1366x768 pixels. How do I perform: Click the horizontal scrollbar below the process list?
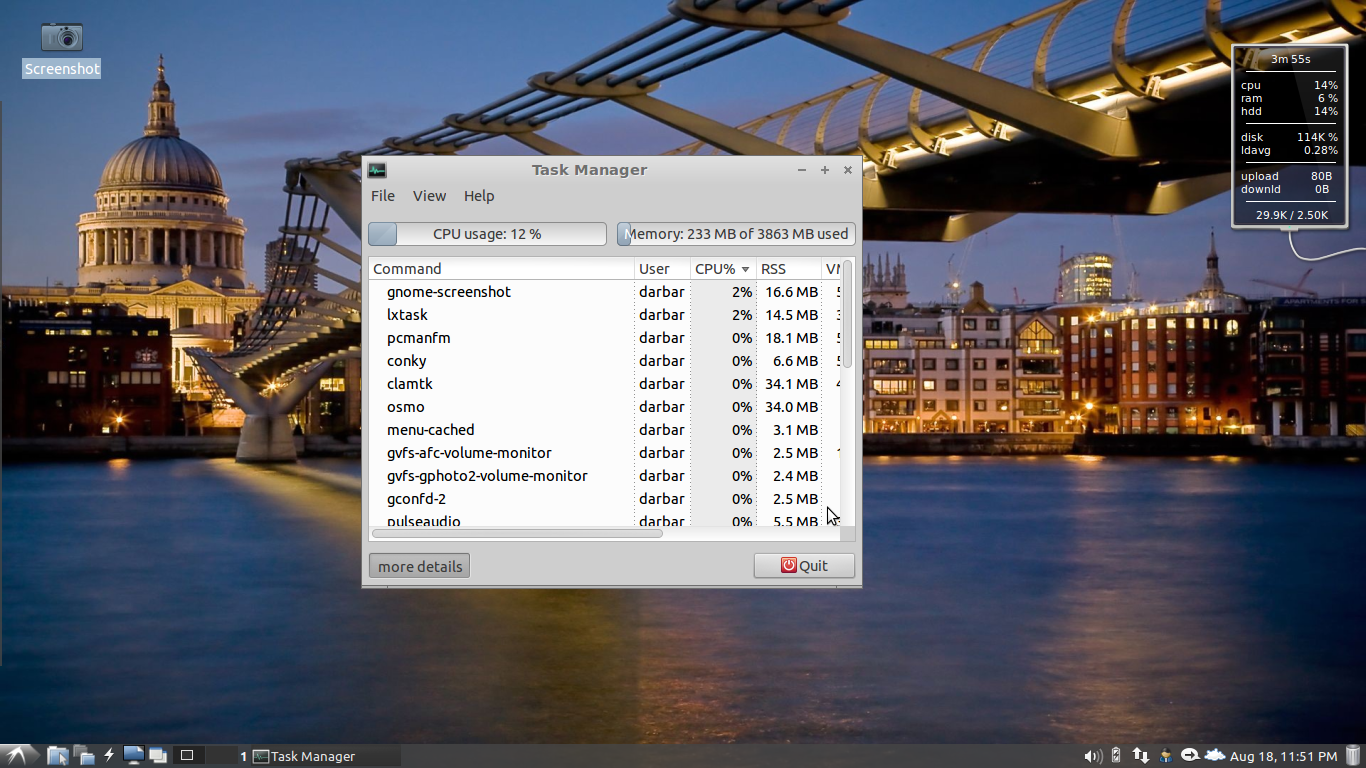pyautogui.click(x=517, y=533)
